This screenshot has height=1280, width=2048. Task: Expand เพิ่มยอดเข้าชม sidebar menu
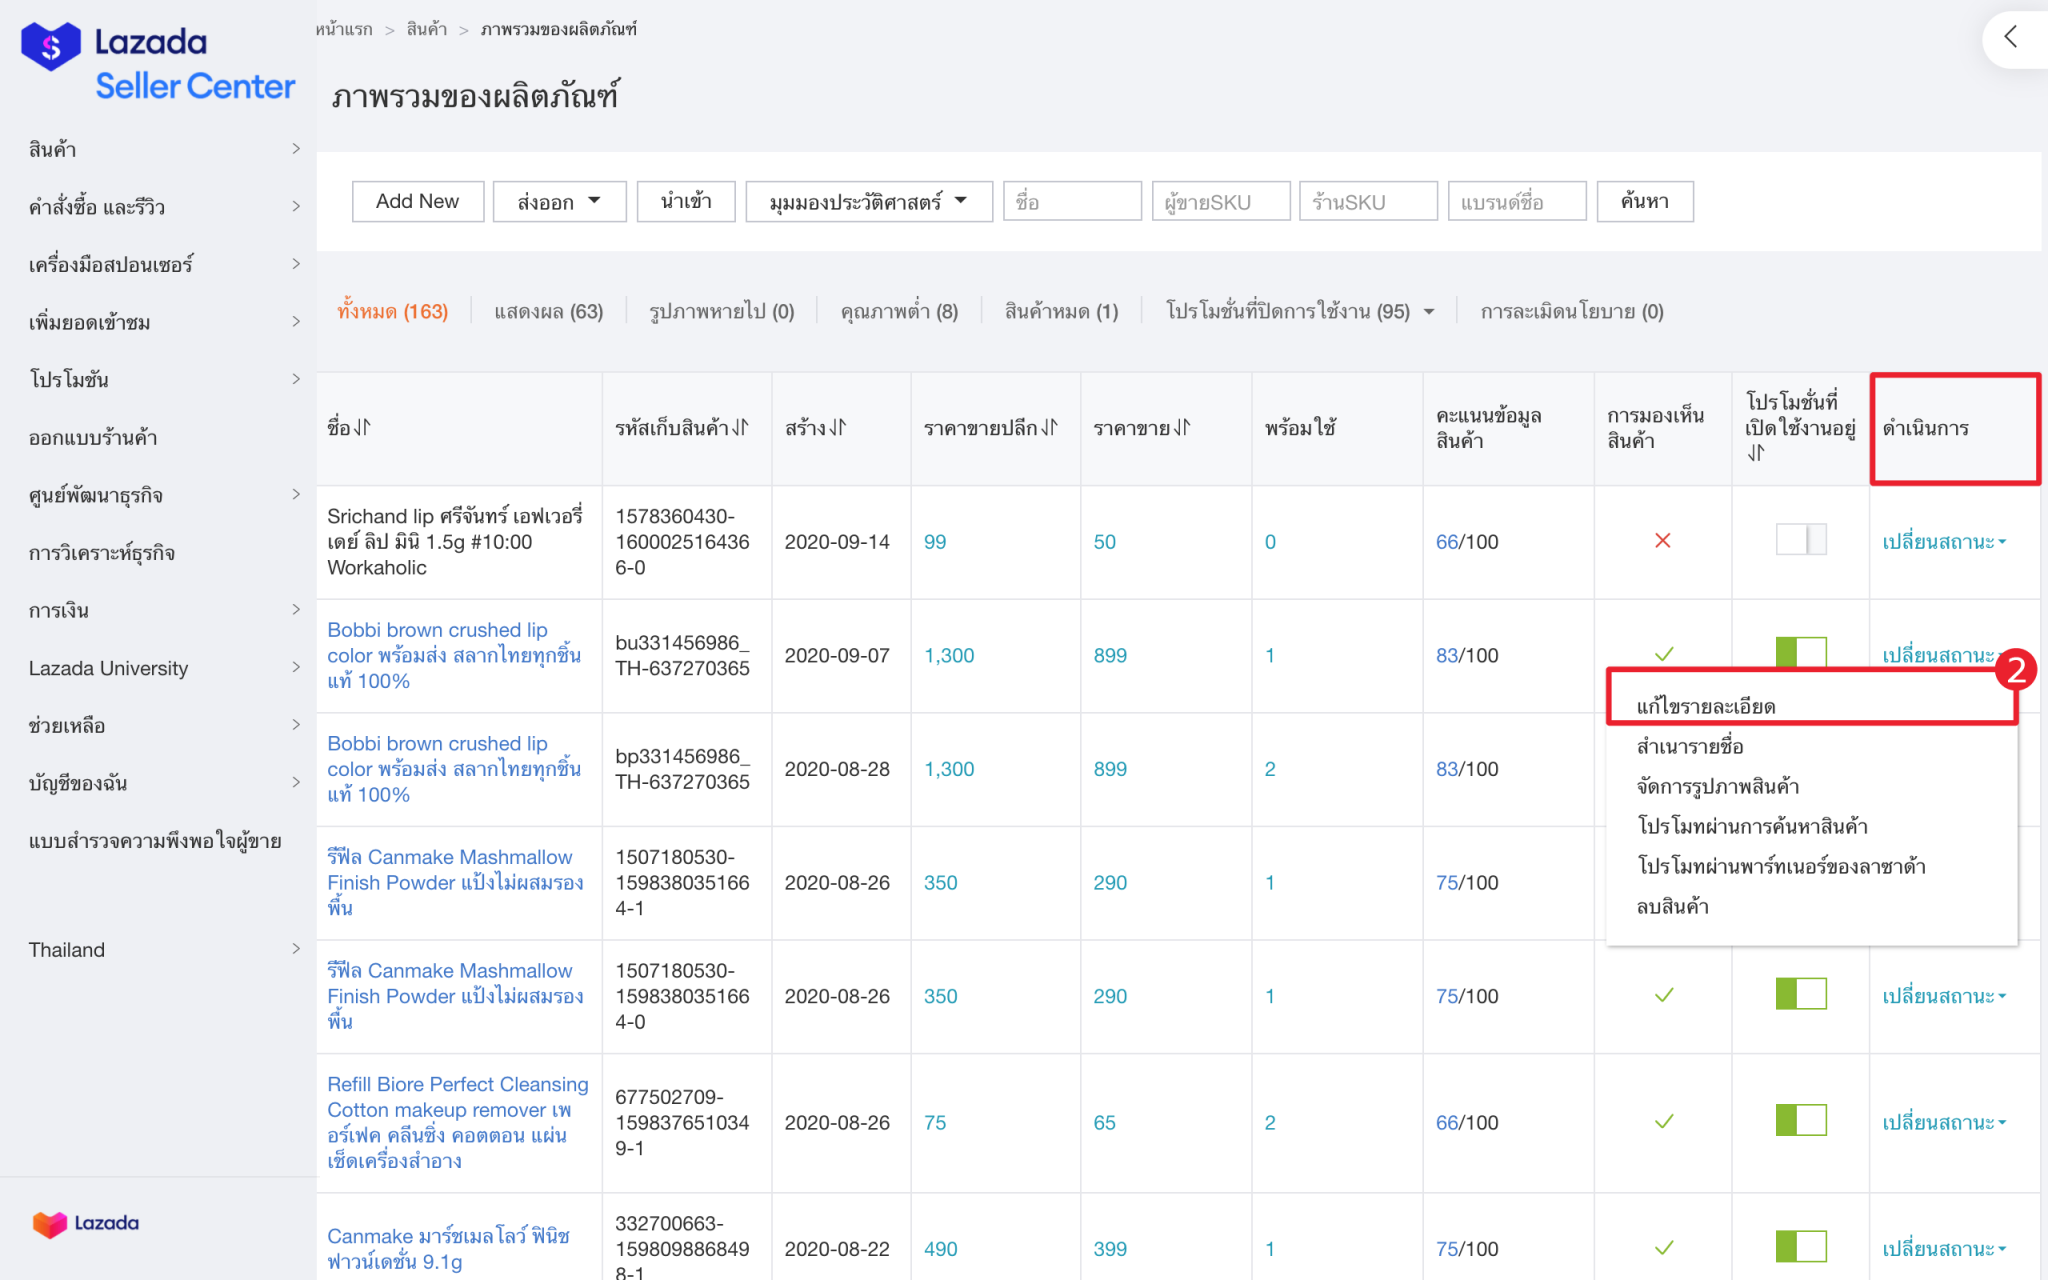(x=163, y=322)
